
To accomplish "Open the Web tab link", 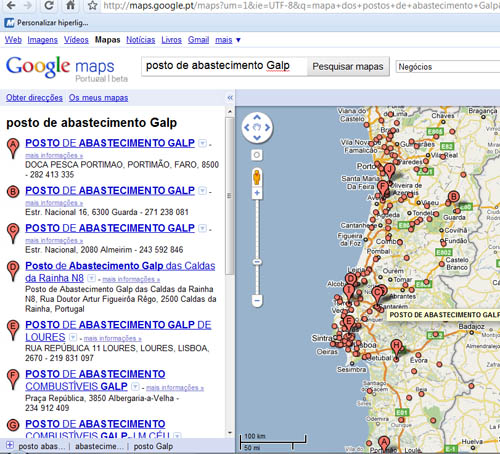I will pos(13,40).
